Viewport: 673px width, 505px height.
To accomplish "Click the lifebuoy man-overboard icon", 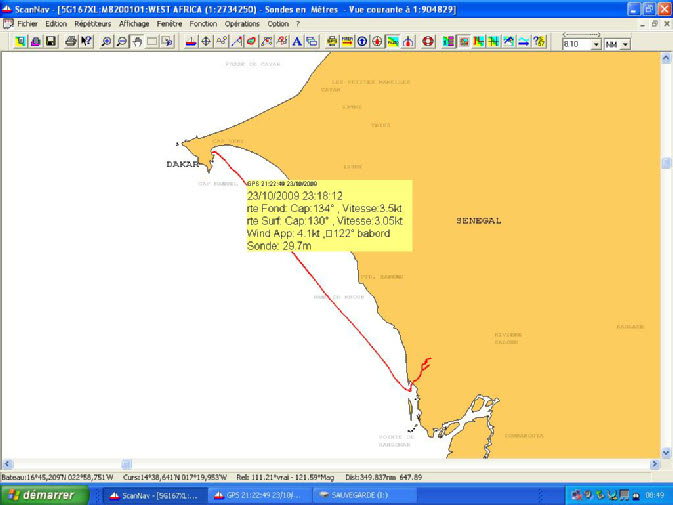I will pos(425,42).
